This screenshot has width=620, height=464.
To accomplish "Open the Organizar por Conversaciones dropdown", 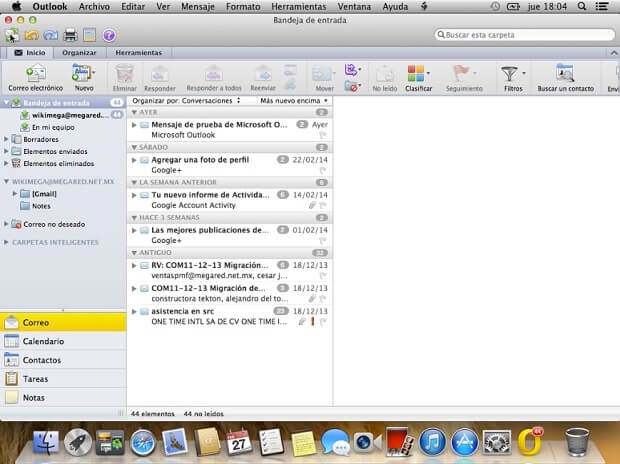I will tap(186, 101).
